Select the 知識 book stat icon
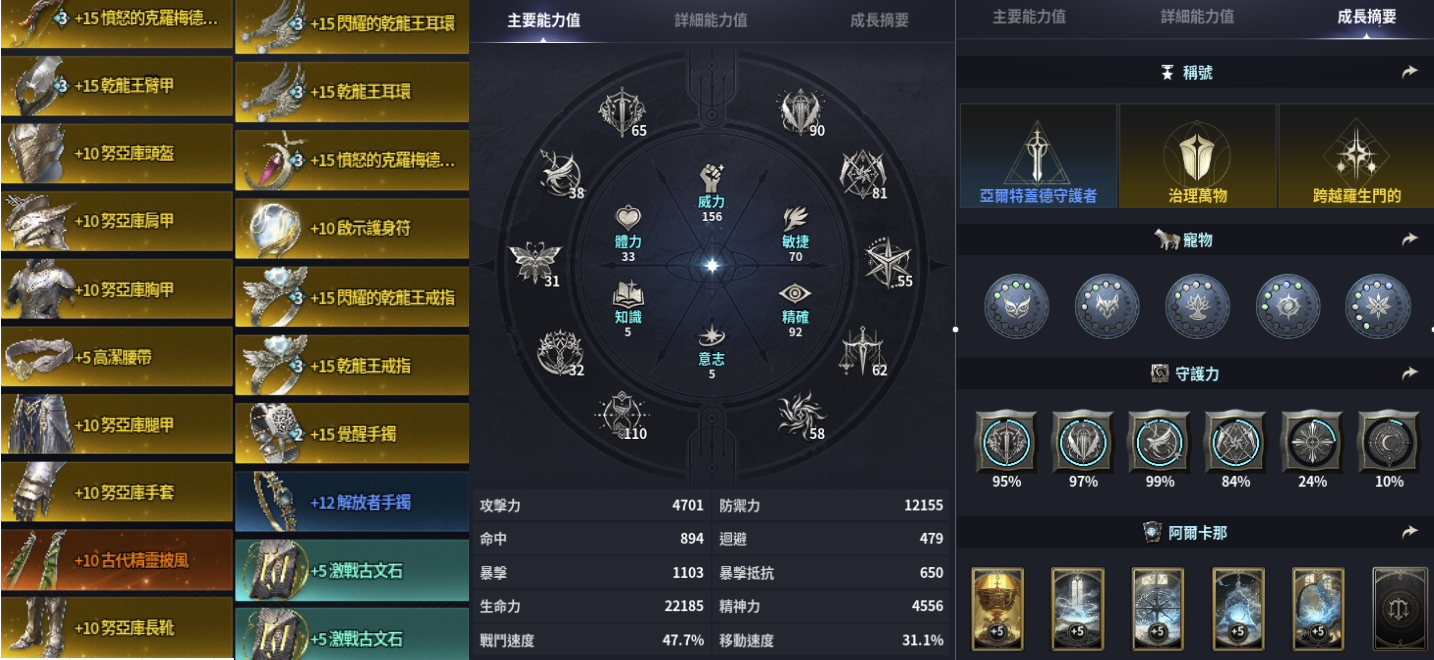The width and height of the screenshot is (1434, 660). click(x=628, y=294)
